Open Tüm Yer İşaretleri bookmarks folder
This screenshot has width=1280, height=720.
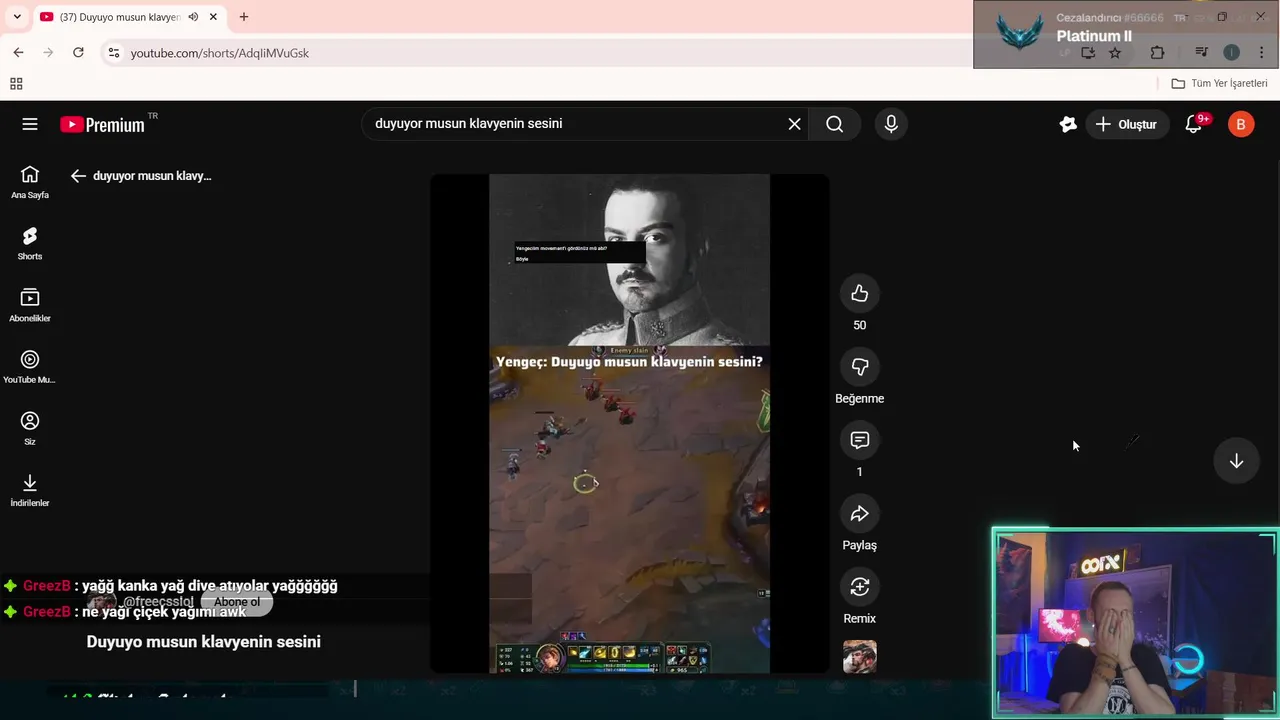(1219, 83)
